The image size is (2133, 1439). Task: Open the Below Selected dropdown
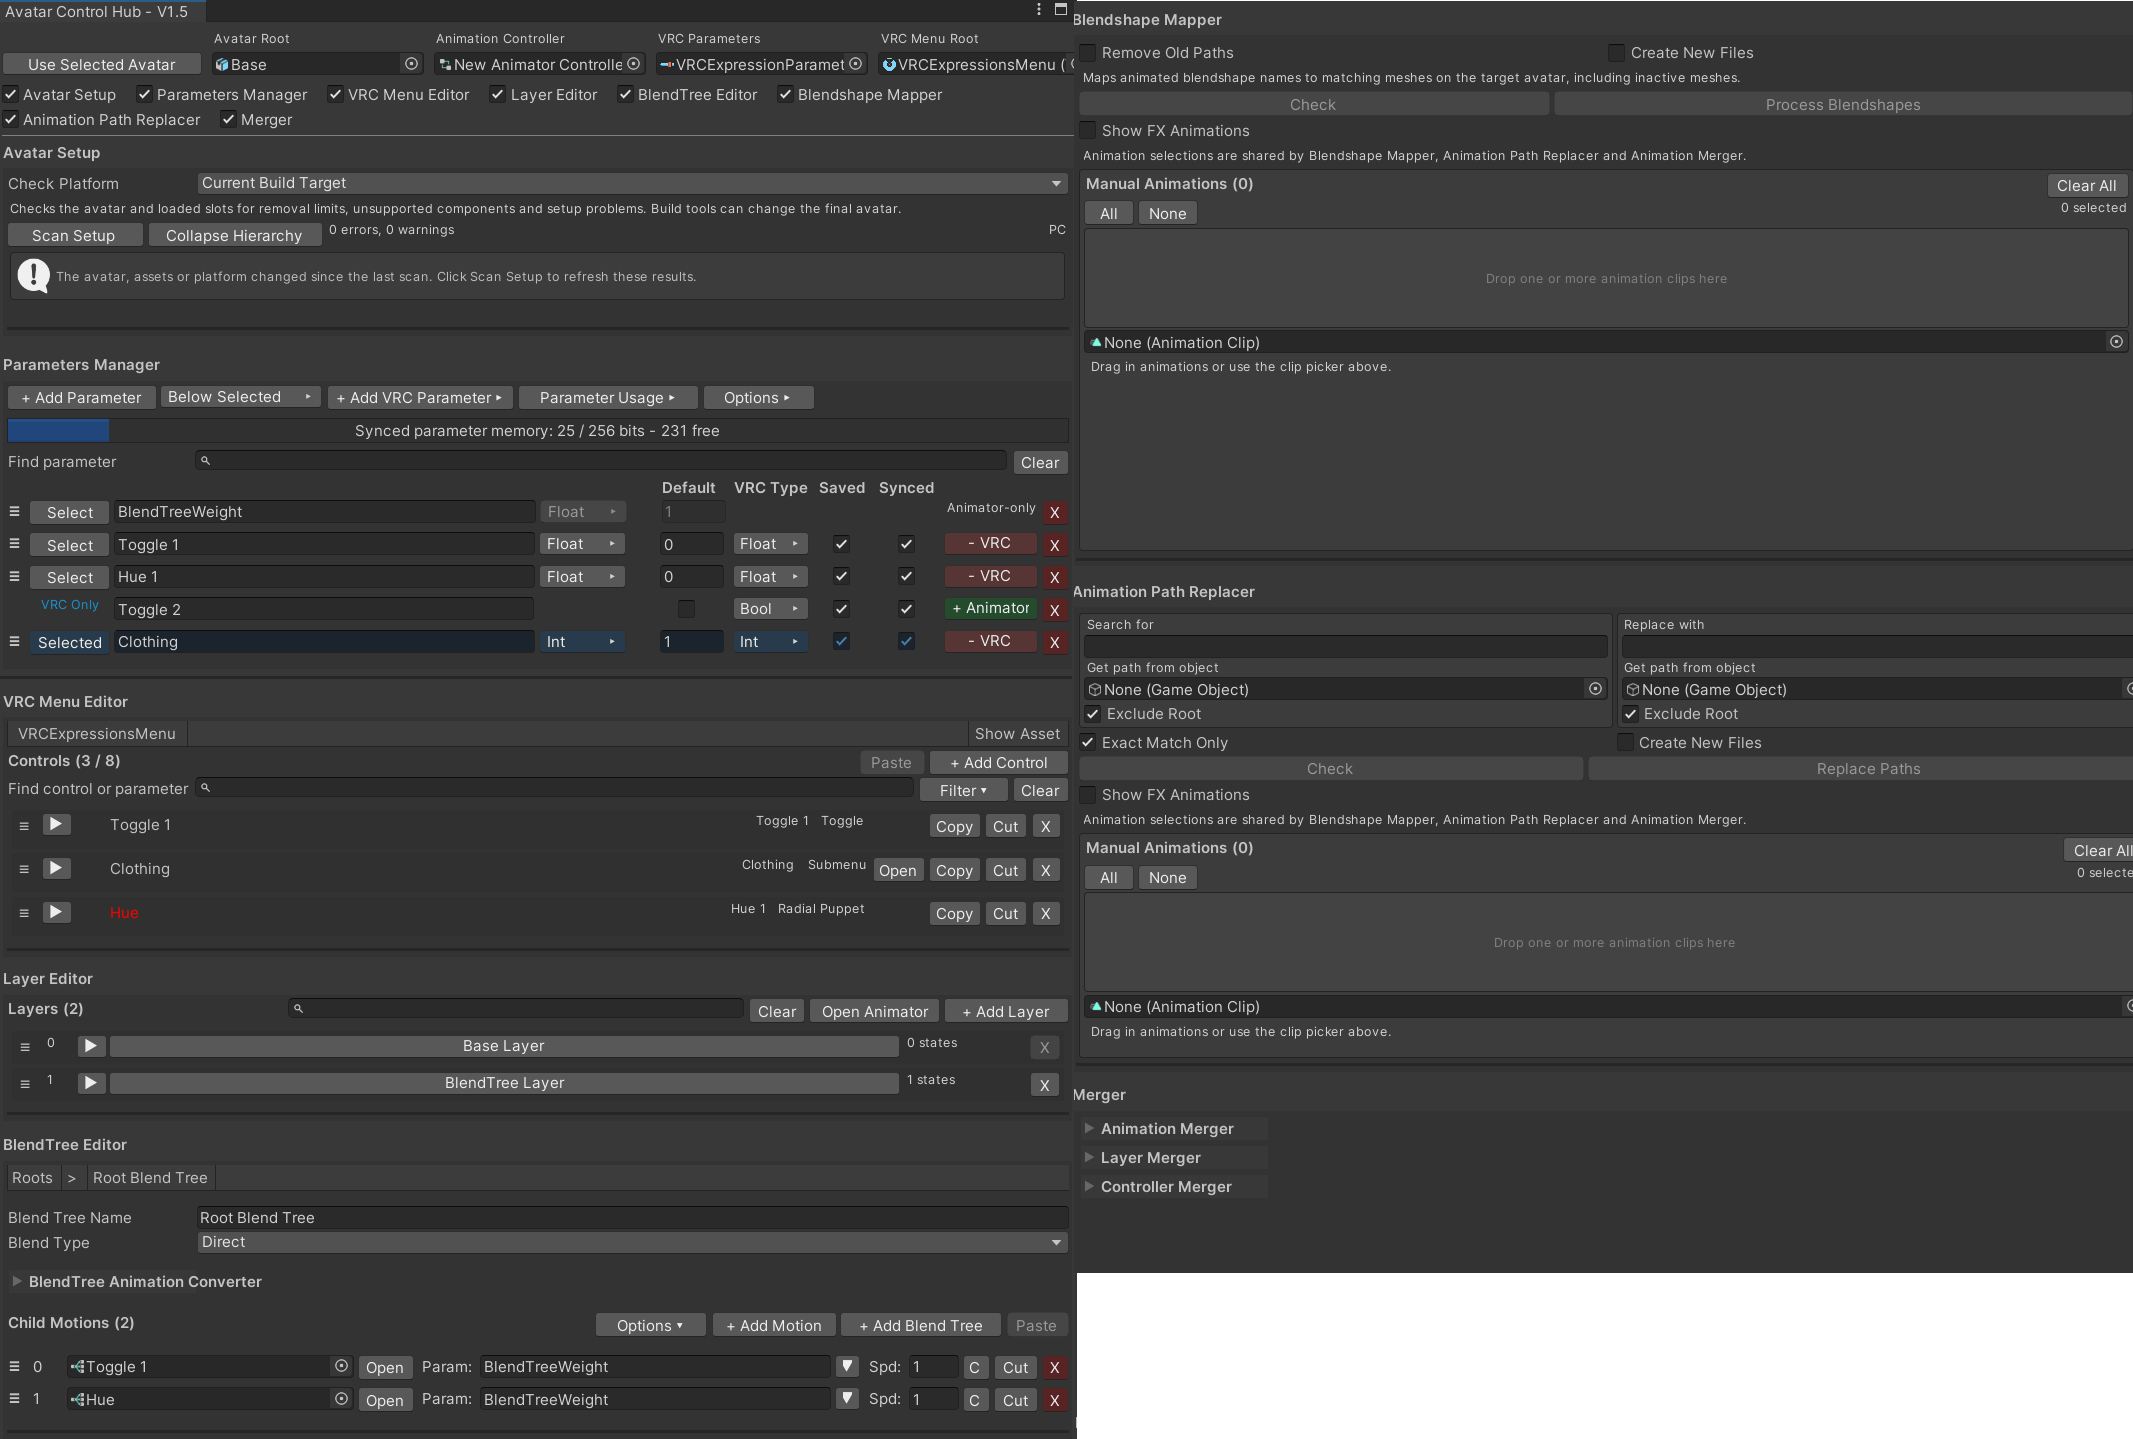coord(241,397)
